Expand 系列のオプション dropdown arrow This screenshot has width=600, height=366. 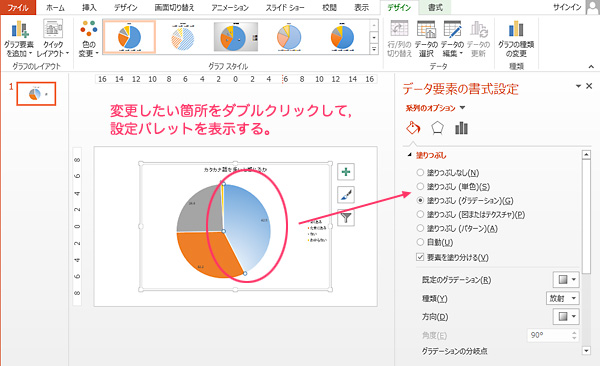tap(462, 108)
